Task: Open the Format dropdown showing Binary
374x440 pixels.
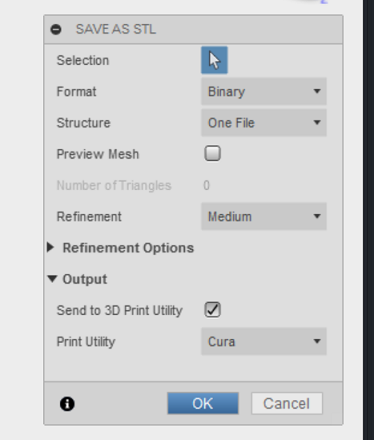Action: click(x=264, y=91)
